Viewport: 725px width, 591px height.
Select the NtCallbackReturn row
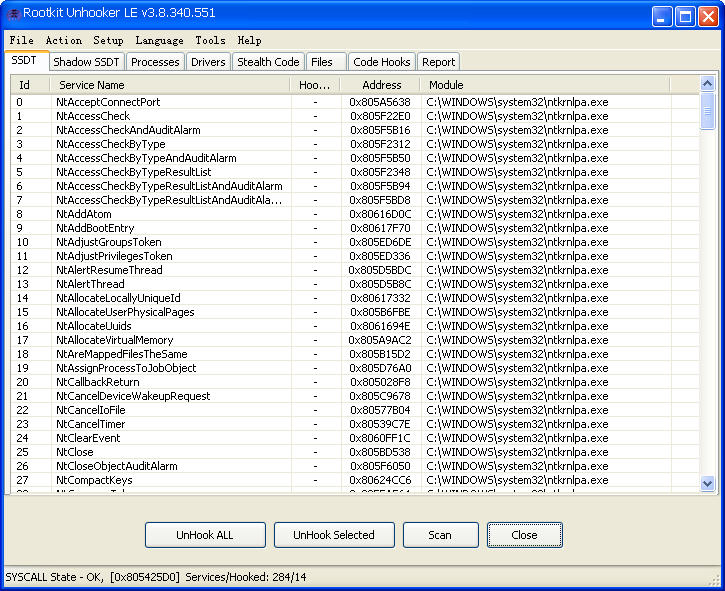coord(355,382)
